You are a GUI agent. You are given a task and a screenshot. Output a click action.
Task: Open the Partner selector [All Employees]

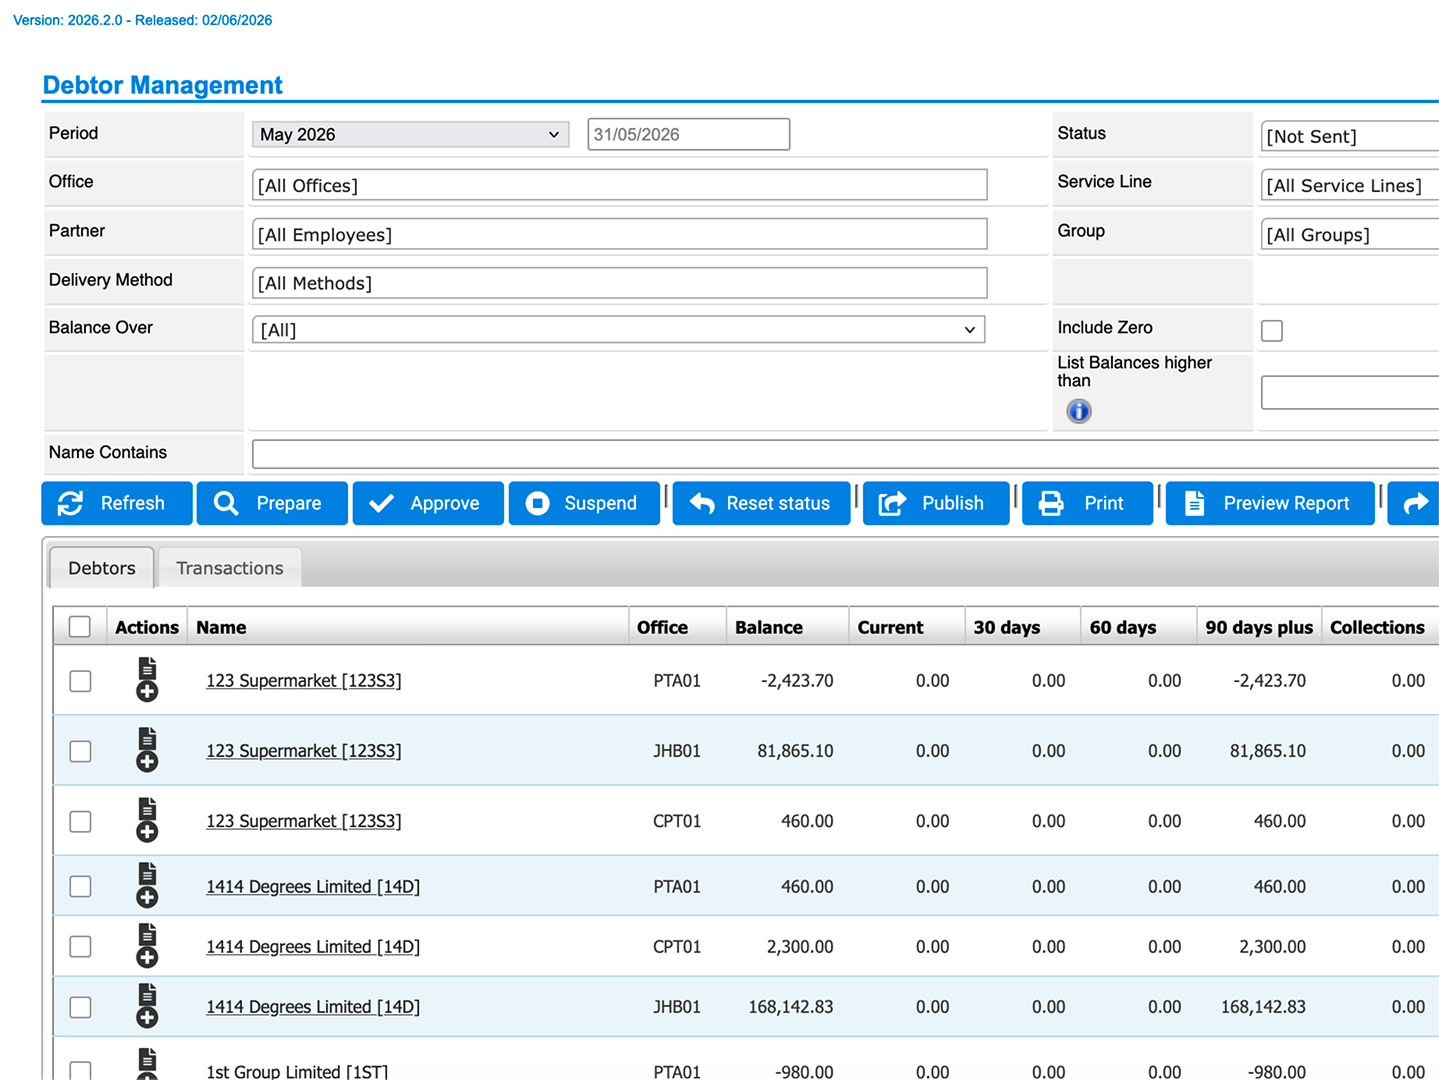[619, 234]
